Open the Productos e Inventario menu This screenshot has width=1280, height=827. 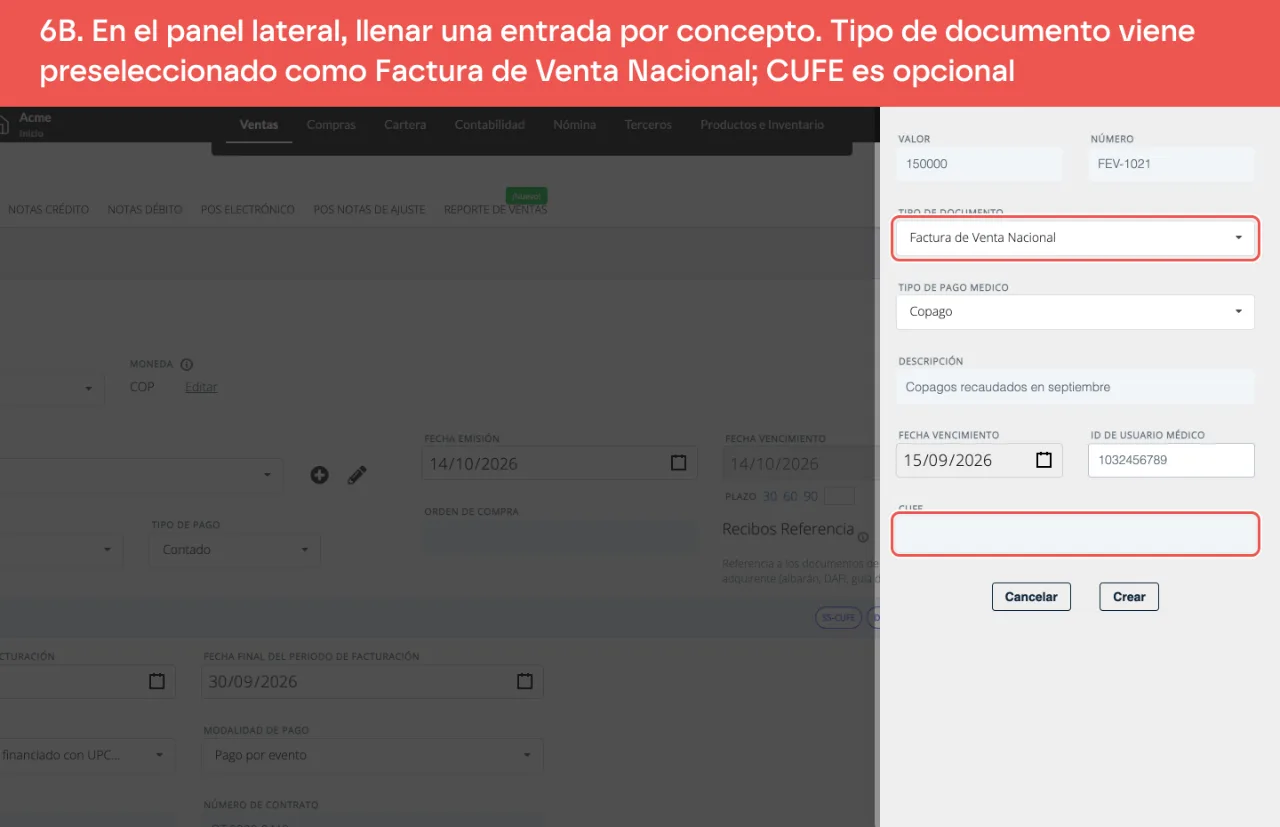pyautogui.click(x=762, y=125)
